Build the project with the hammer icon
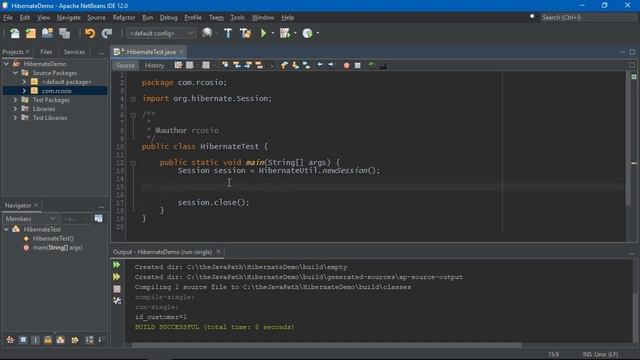Image resolution: width=640 pixels, height=360 pixels. pyautogui.click(x=228, y=33)
